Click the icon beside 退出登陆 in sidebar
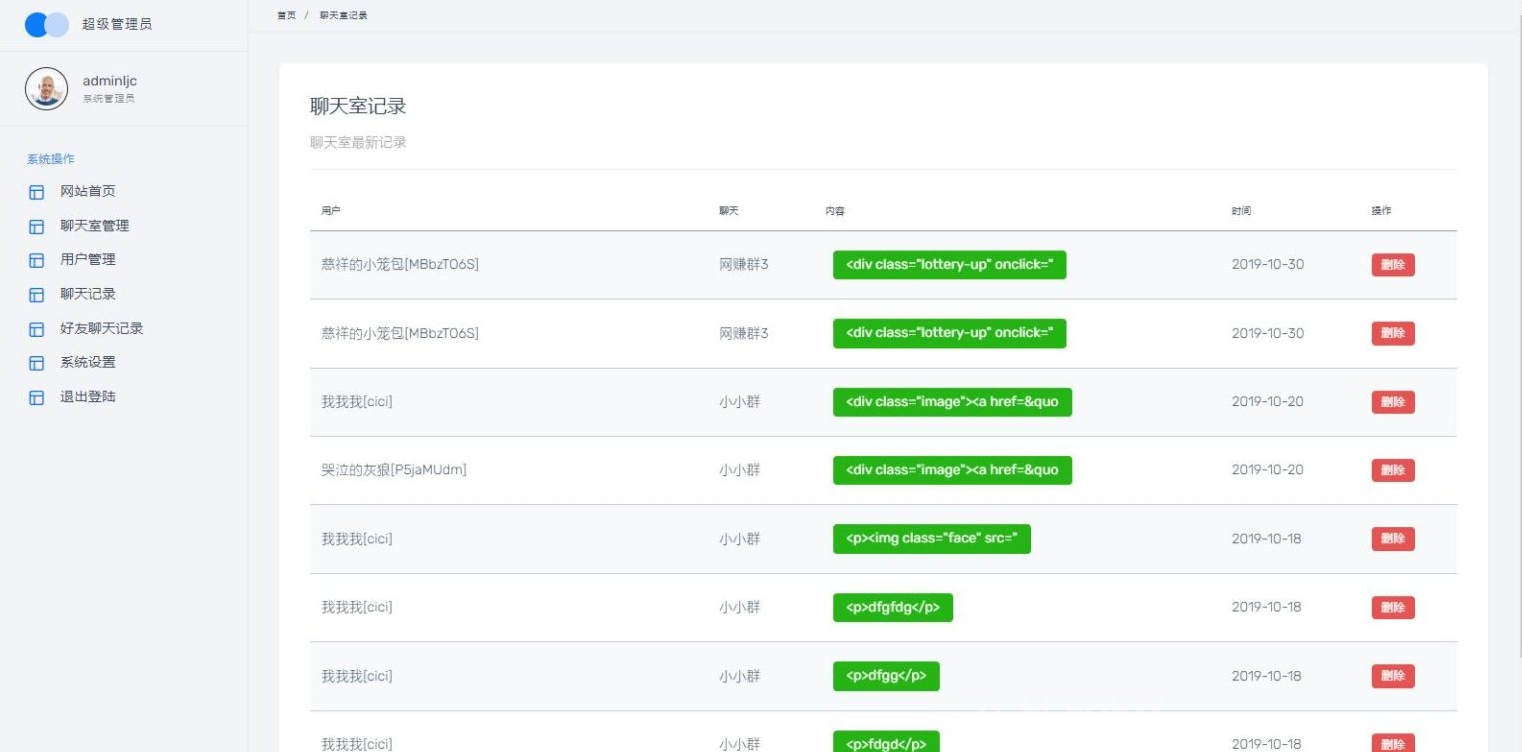The width and height of the screenshot is (1522, 752). click(37, 397)
